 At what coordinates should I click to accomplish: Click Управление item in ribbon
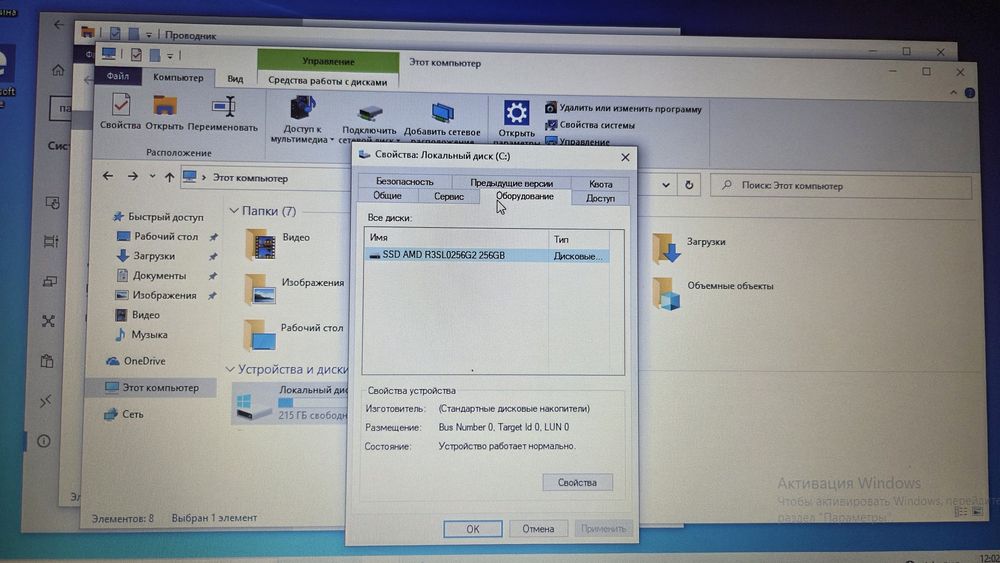tap(578, 142)
